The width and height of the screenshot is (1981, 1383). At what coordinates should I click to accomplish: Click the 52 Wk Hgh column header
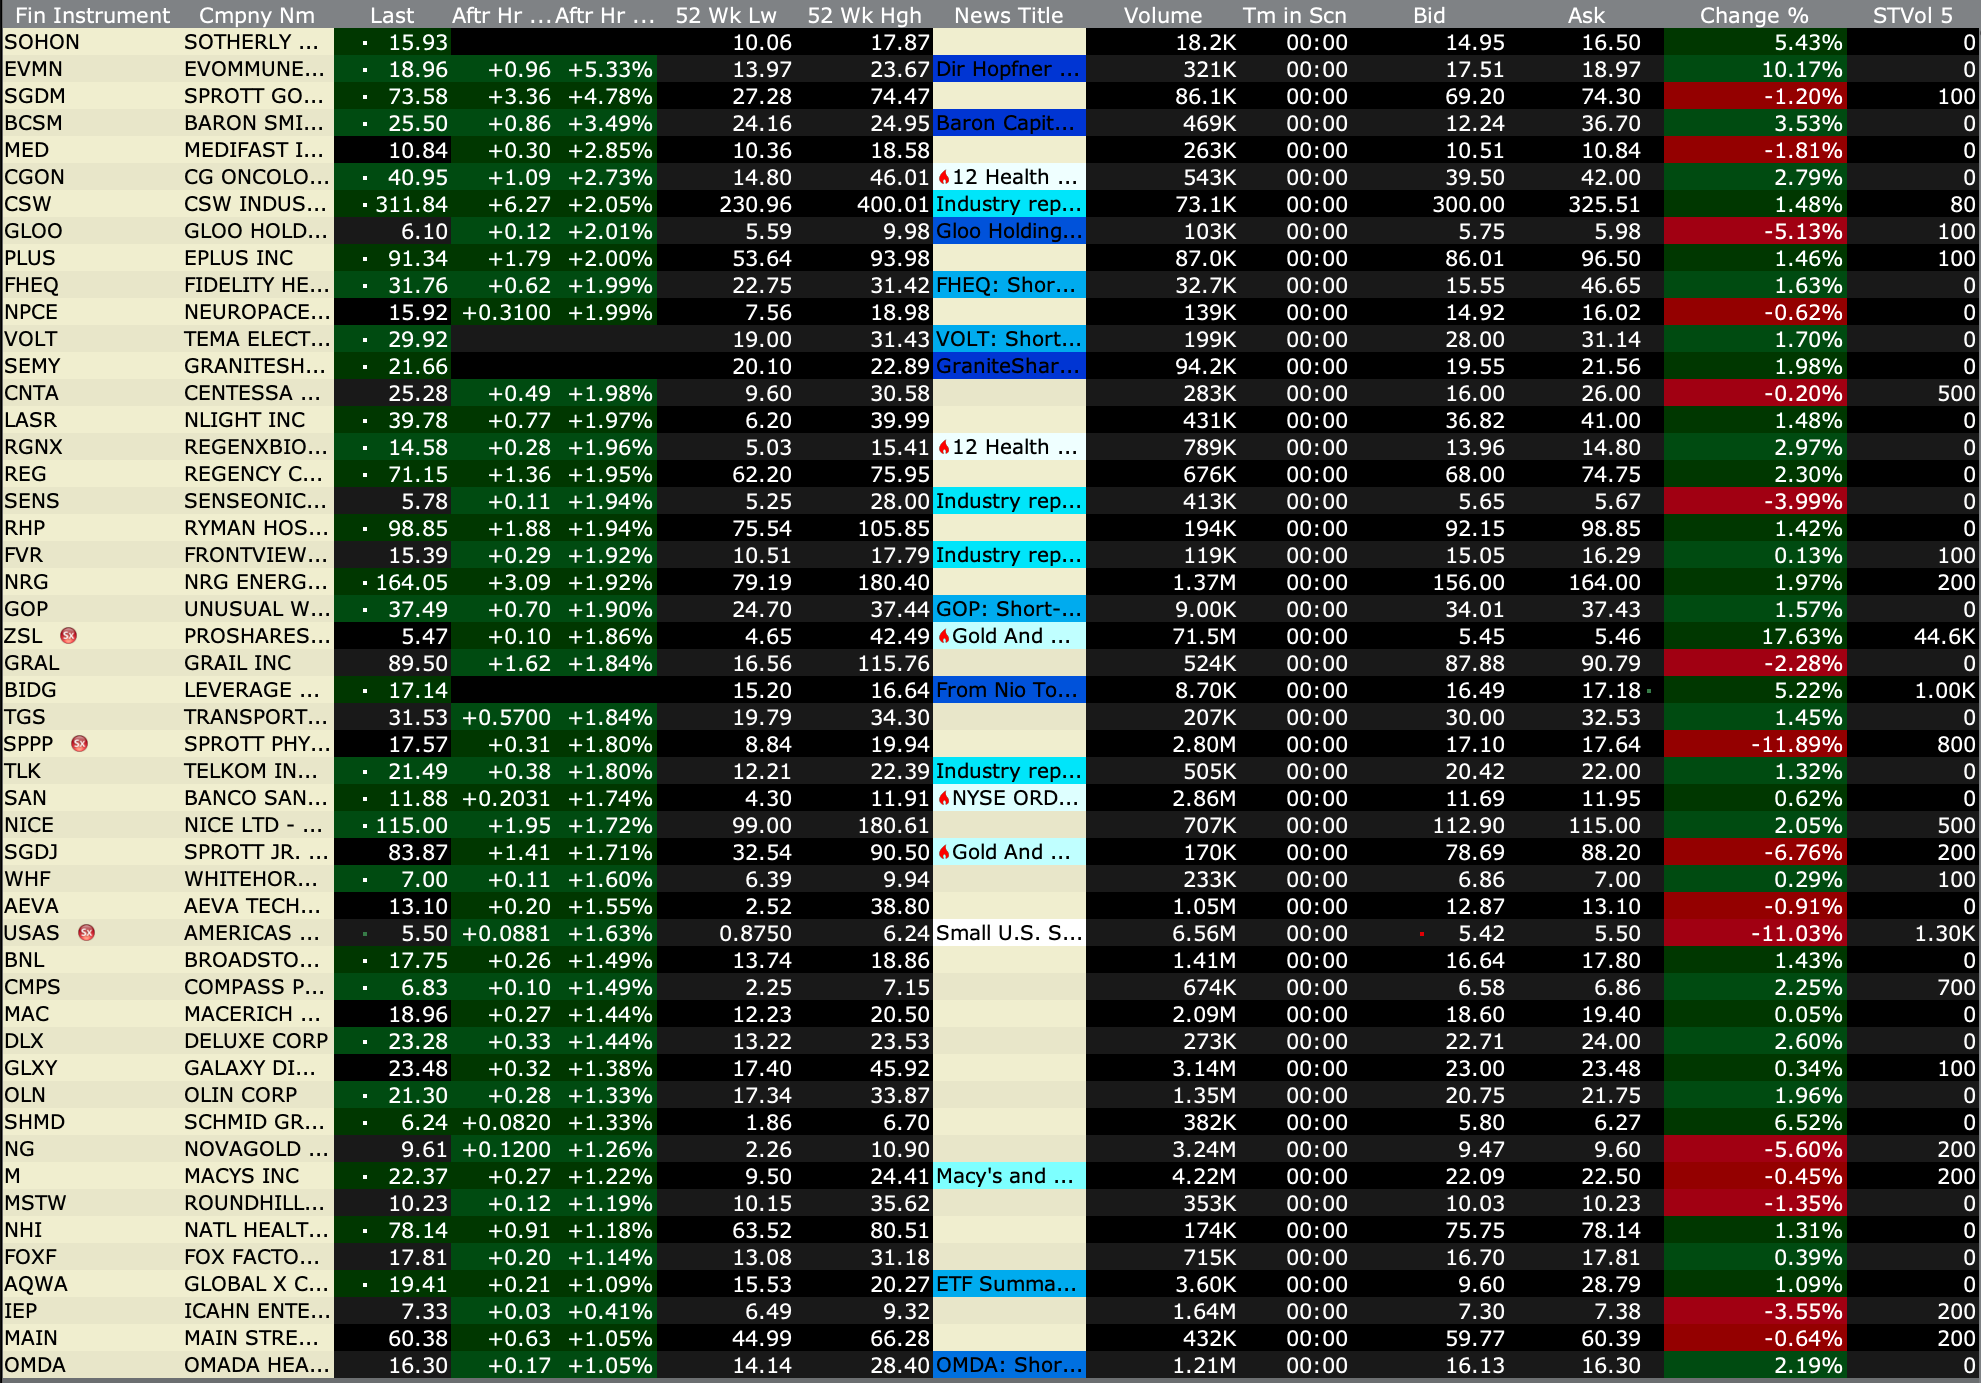click(864, 15)
